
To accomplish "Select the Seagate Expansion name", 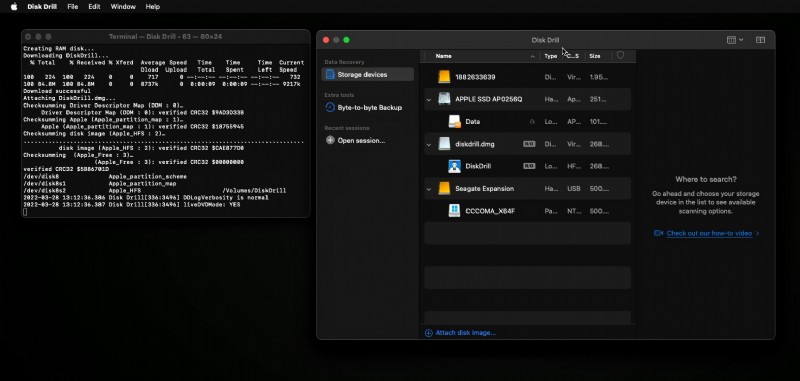I will [484, 189].
